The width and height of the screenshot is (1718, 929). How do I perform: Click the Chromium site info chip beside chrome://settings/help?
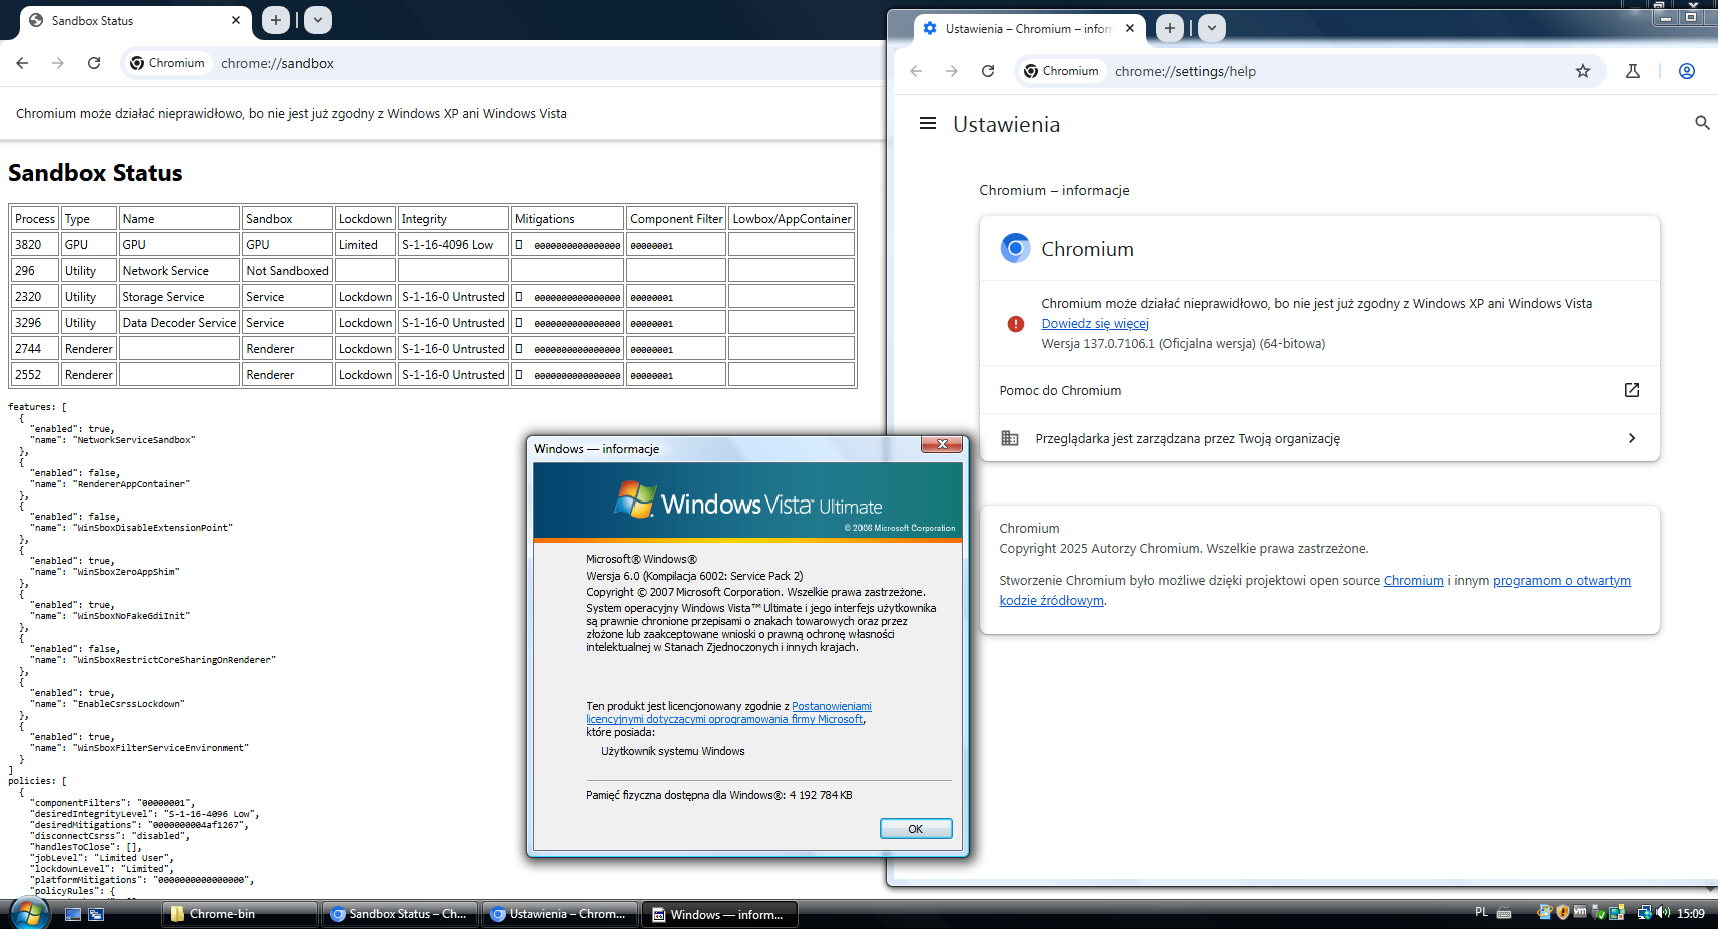click(x=1062, y=71)
